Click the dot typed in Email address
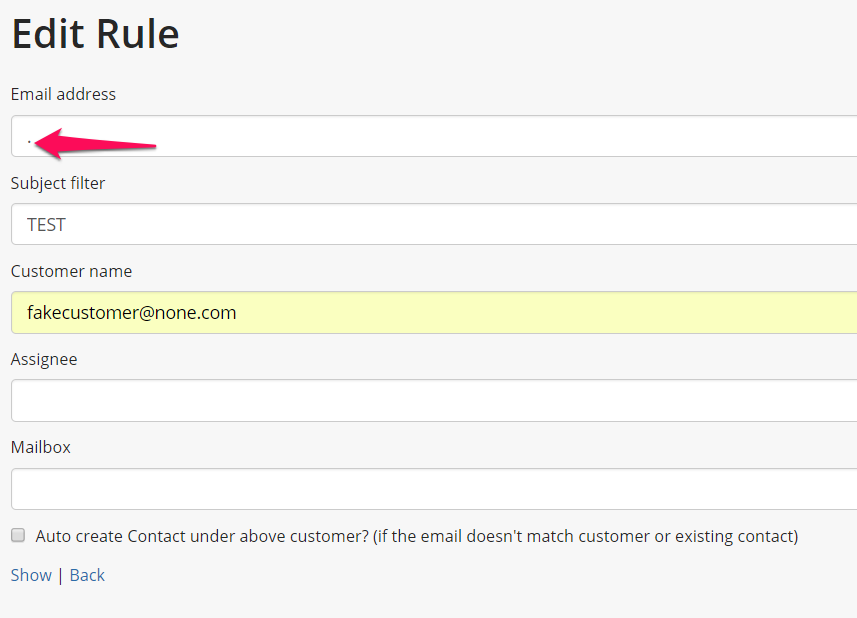 [29, 140]
